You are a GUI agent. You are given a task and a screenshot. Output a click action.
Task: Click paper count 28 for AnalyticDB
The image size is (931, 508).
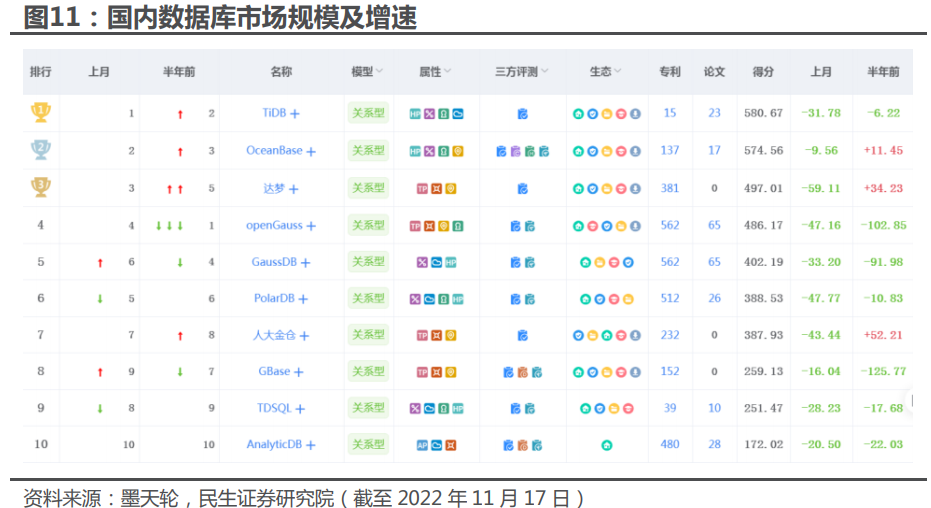coord(714,444)
